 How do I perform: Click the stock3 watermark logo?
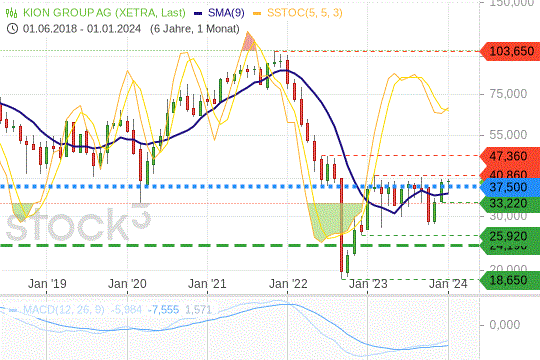(x=79, y=223)
